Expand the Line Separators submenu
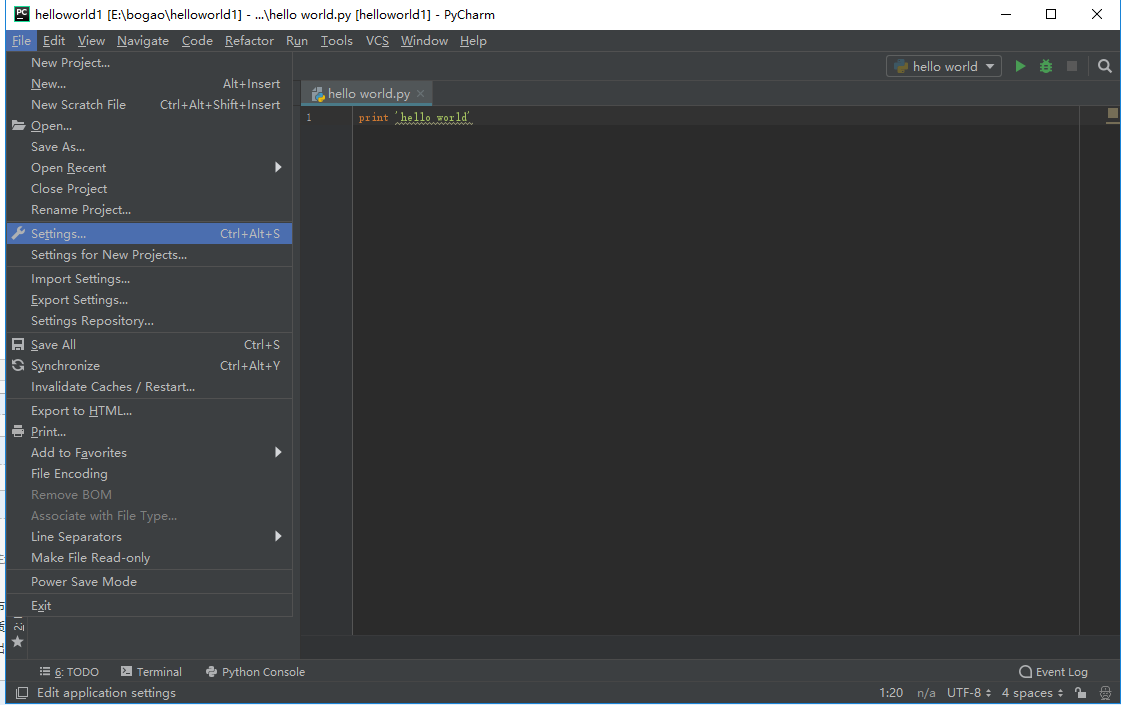Viewport: 1121px width, 705px height. [149, 536]
